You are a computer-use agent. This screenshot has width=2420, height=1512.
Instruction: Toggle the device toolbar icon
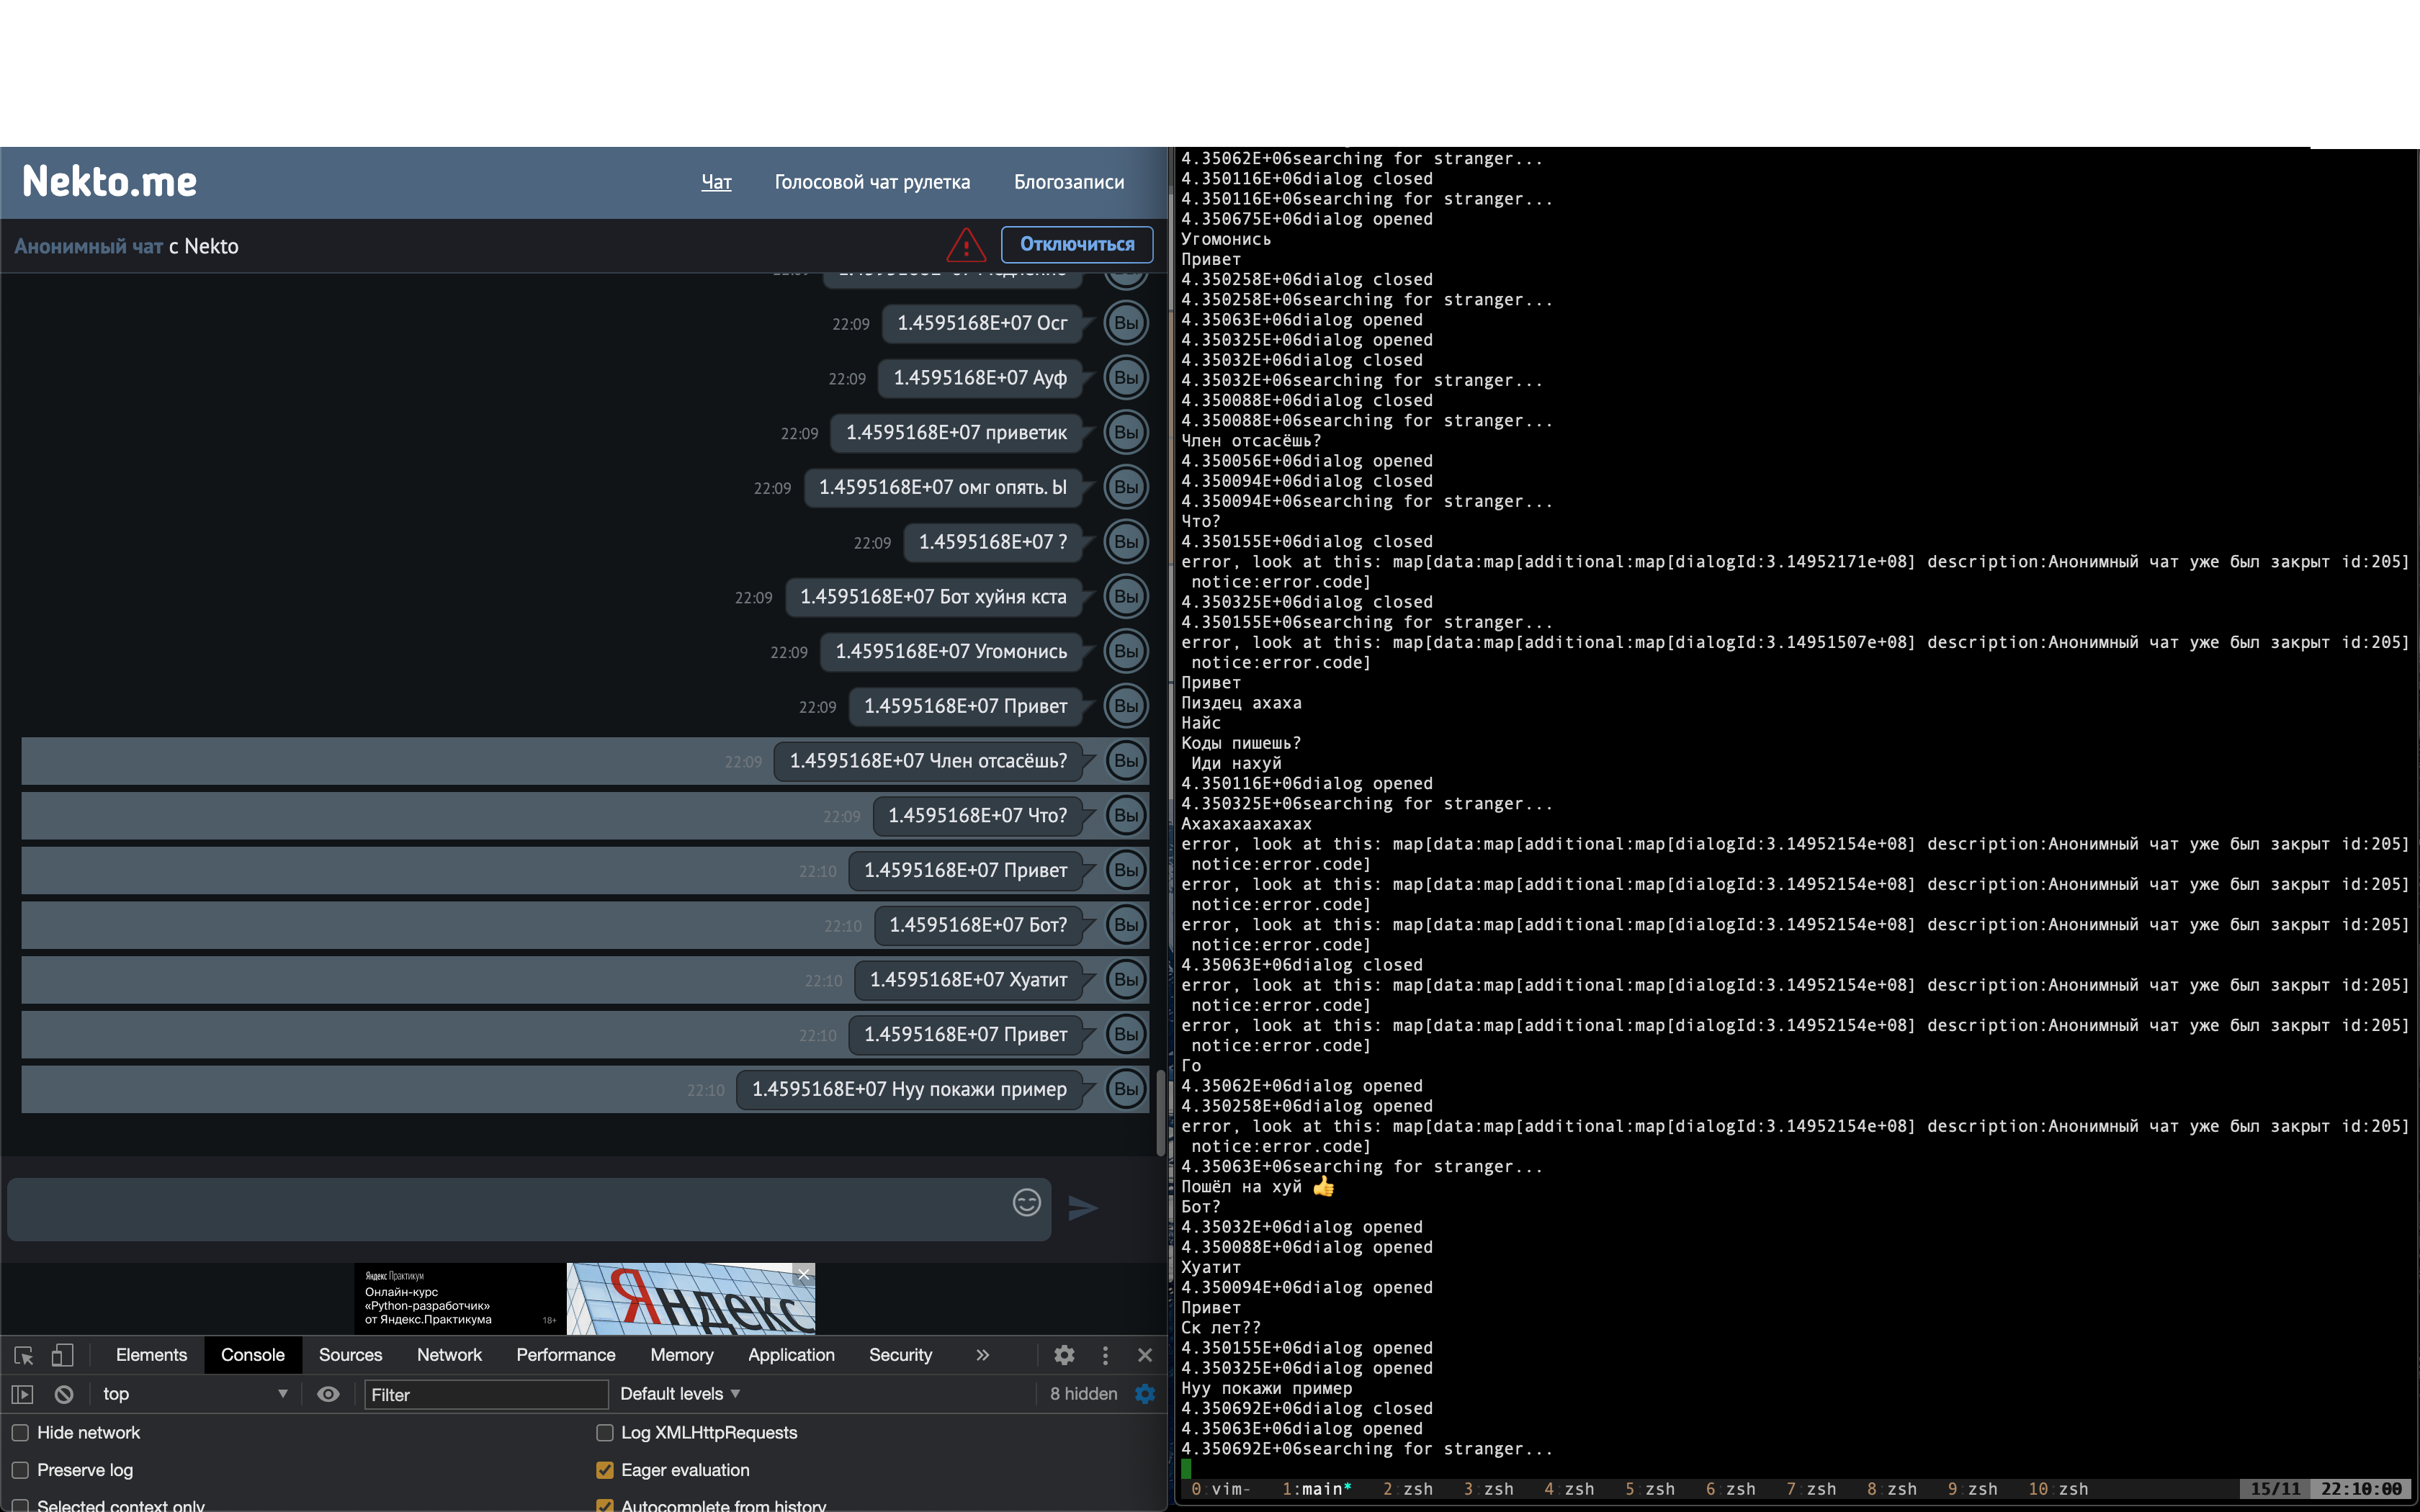pos(62,1355)
